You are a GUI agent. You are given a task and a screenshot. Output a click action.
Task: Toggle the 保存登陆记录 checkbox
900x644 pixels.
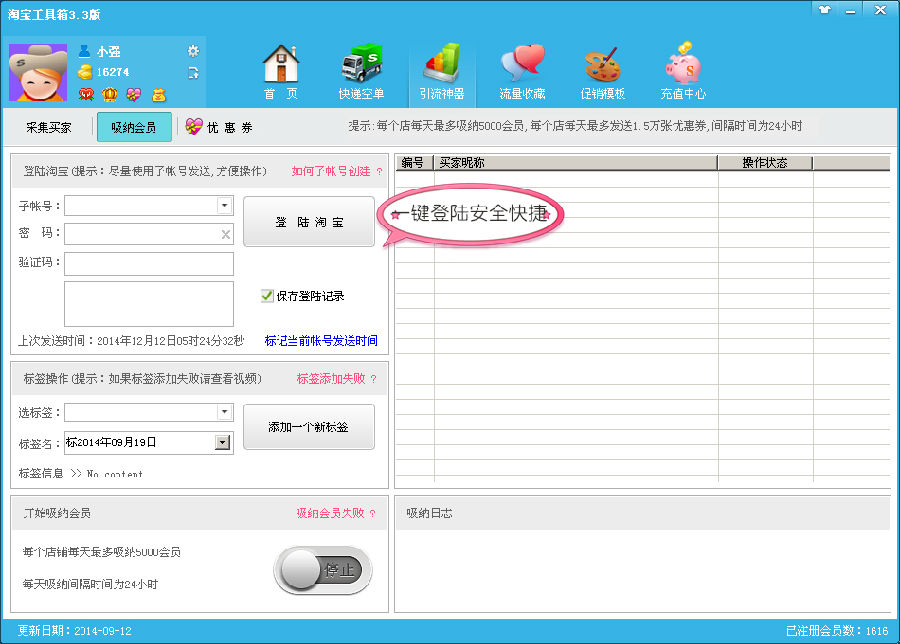tap(267, 296)
